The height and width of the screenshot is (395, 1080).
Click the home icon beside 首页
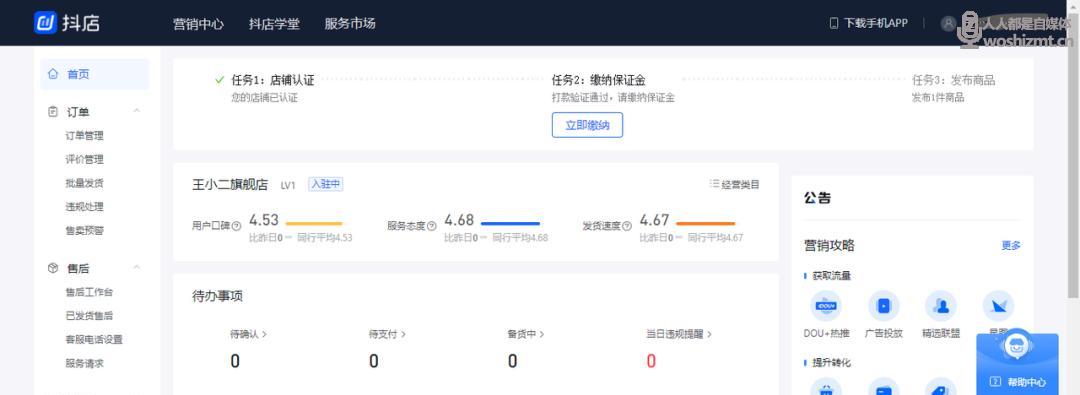coord(53,74)
